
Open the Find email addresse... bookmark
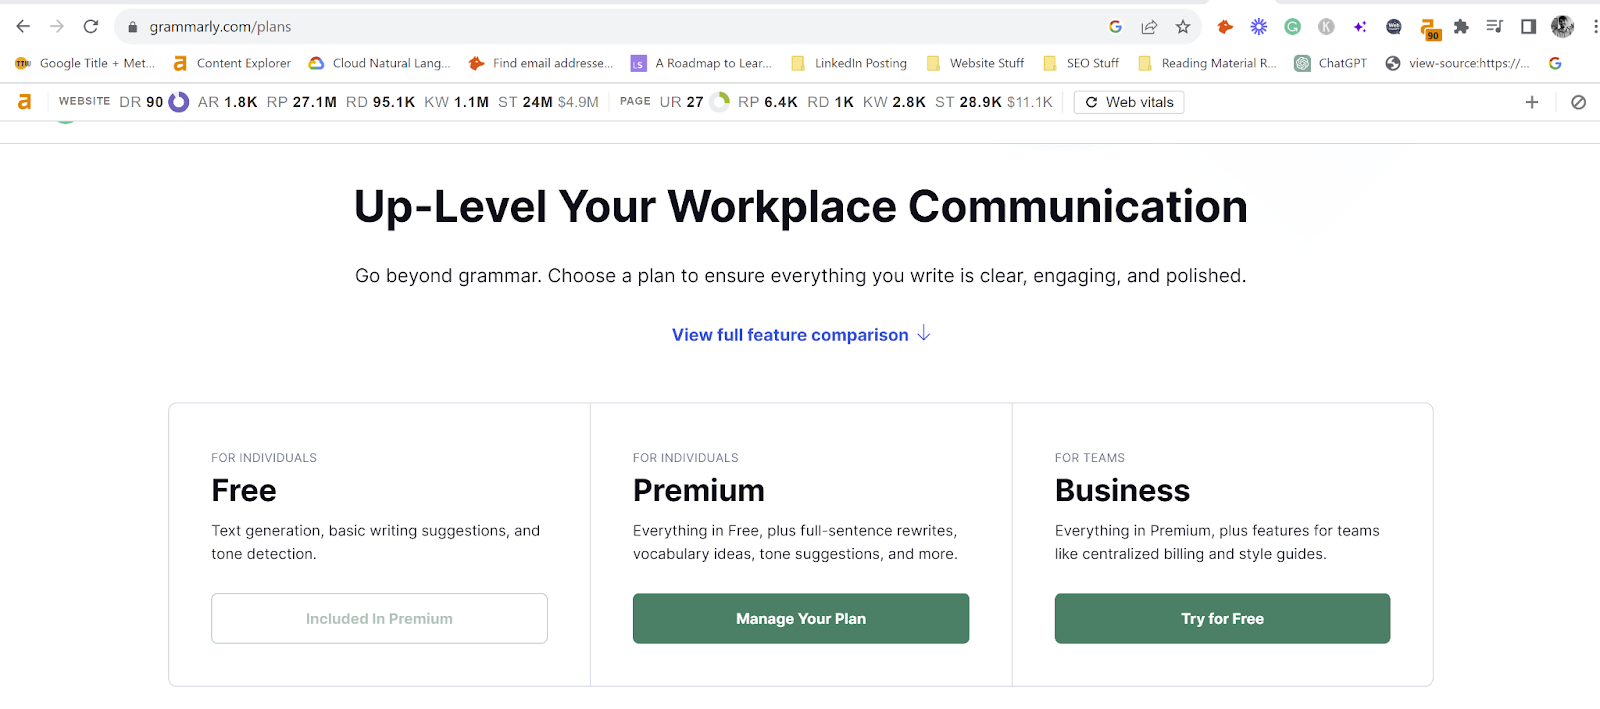point(541,63)
